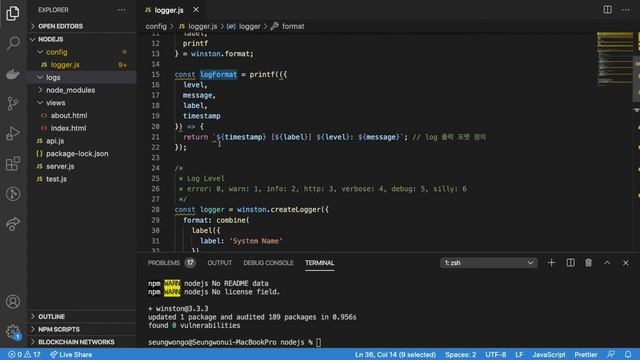
Task: Open index.html in the file tree
Action: [x=82, y=128]
